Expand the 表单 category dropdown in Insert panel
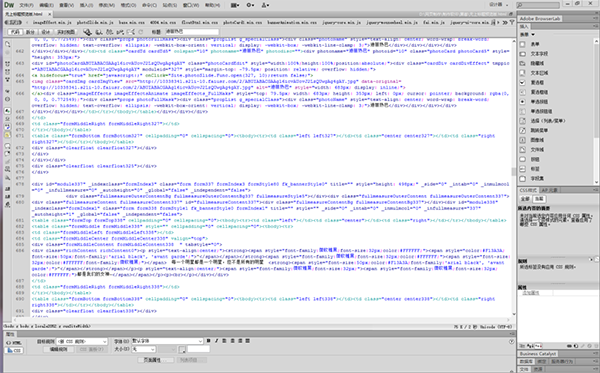Image resolution: width=600 pixels, height=373 pixels. pyautogui.click(x=527, y=34)
